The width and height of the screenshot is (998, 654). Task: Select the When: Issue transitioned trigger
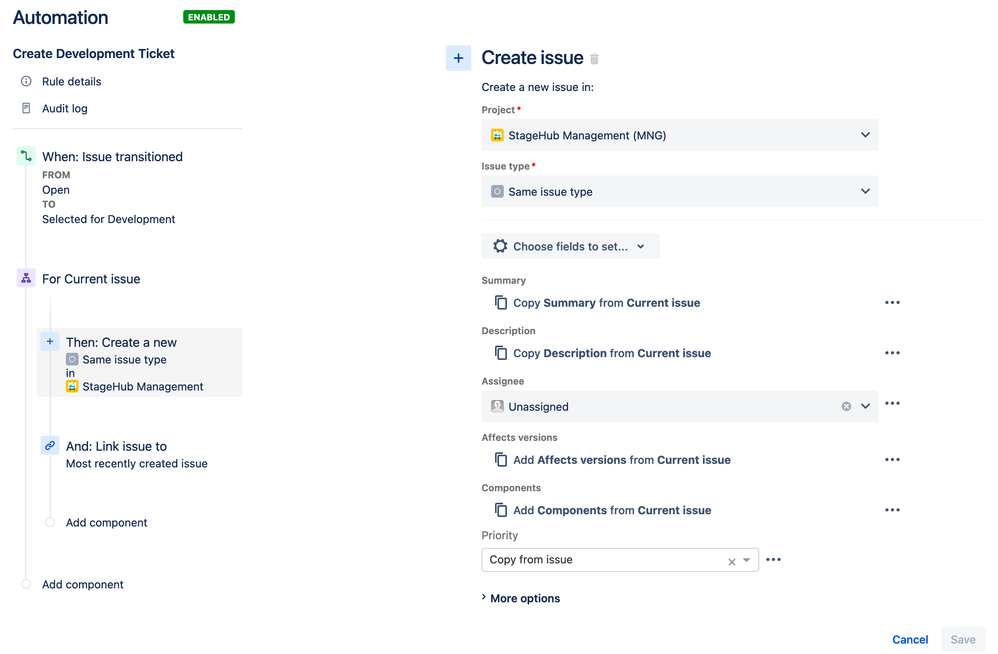pyautogui.click(x=112, y=157)
